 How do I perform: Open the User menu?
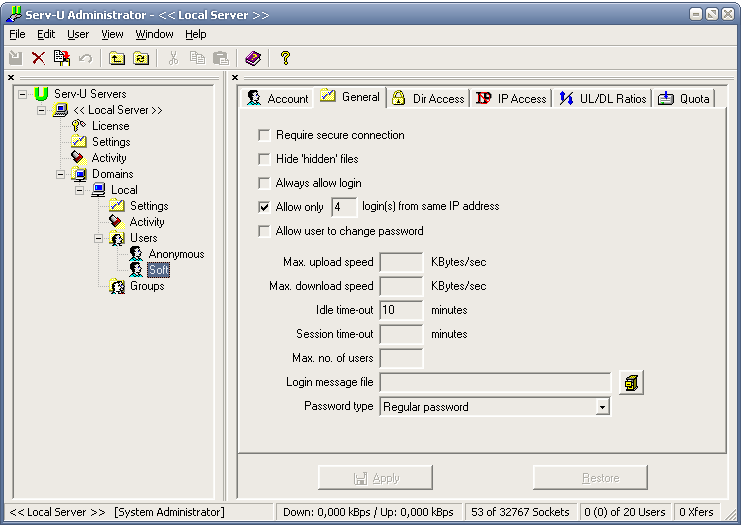pyautogui.click(x=78, y=34)
